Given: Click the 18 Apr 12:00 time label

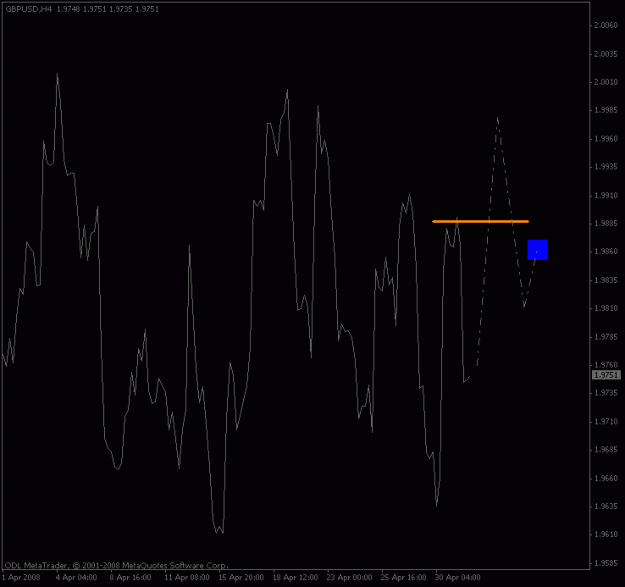Looking at the screenshot, I should coord(295,577).
